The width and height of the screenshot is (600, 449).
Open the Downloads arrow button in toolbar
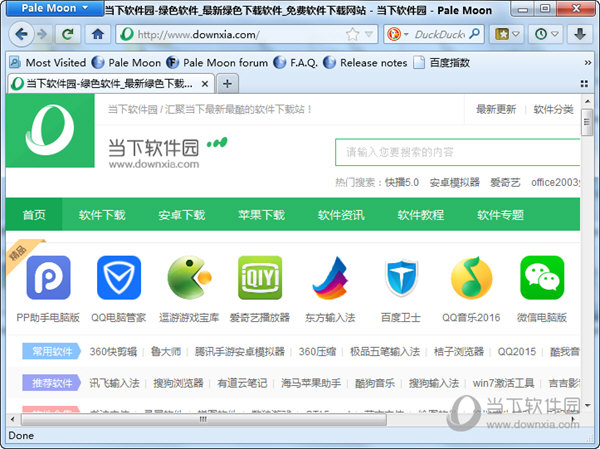[580, 33]
